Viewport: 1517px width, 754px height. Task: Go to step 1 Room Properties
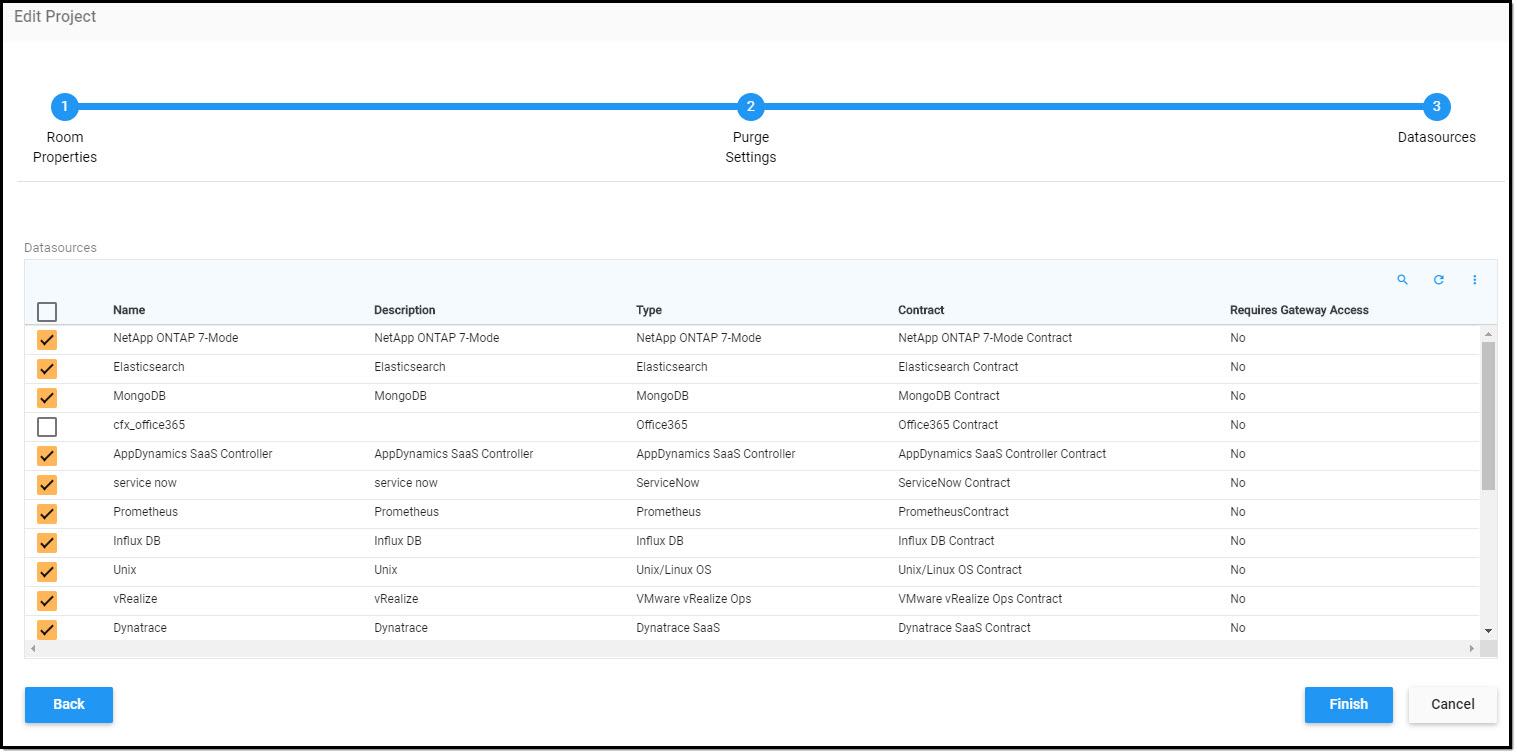(64, 107)
